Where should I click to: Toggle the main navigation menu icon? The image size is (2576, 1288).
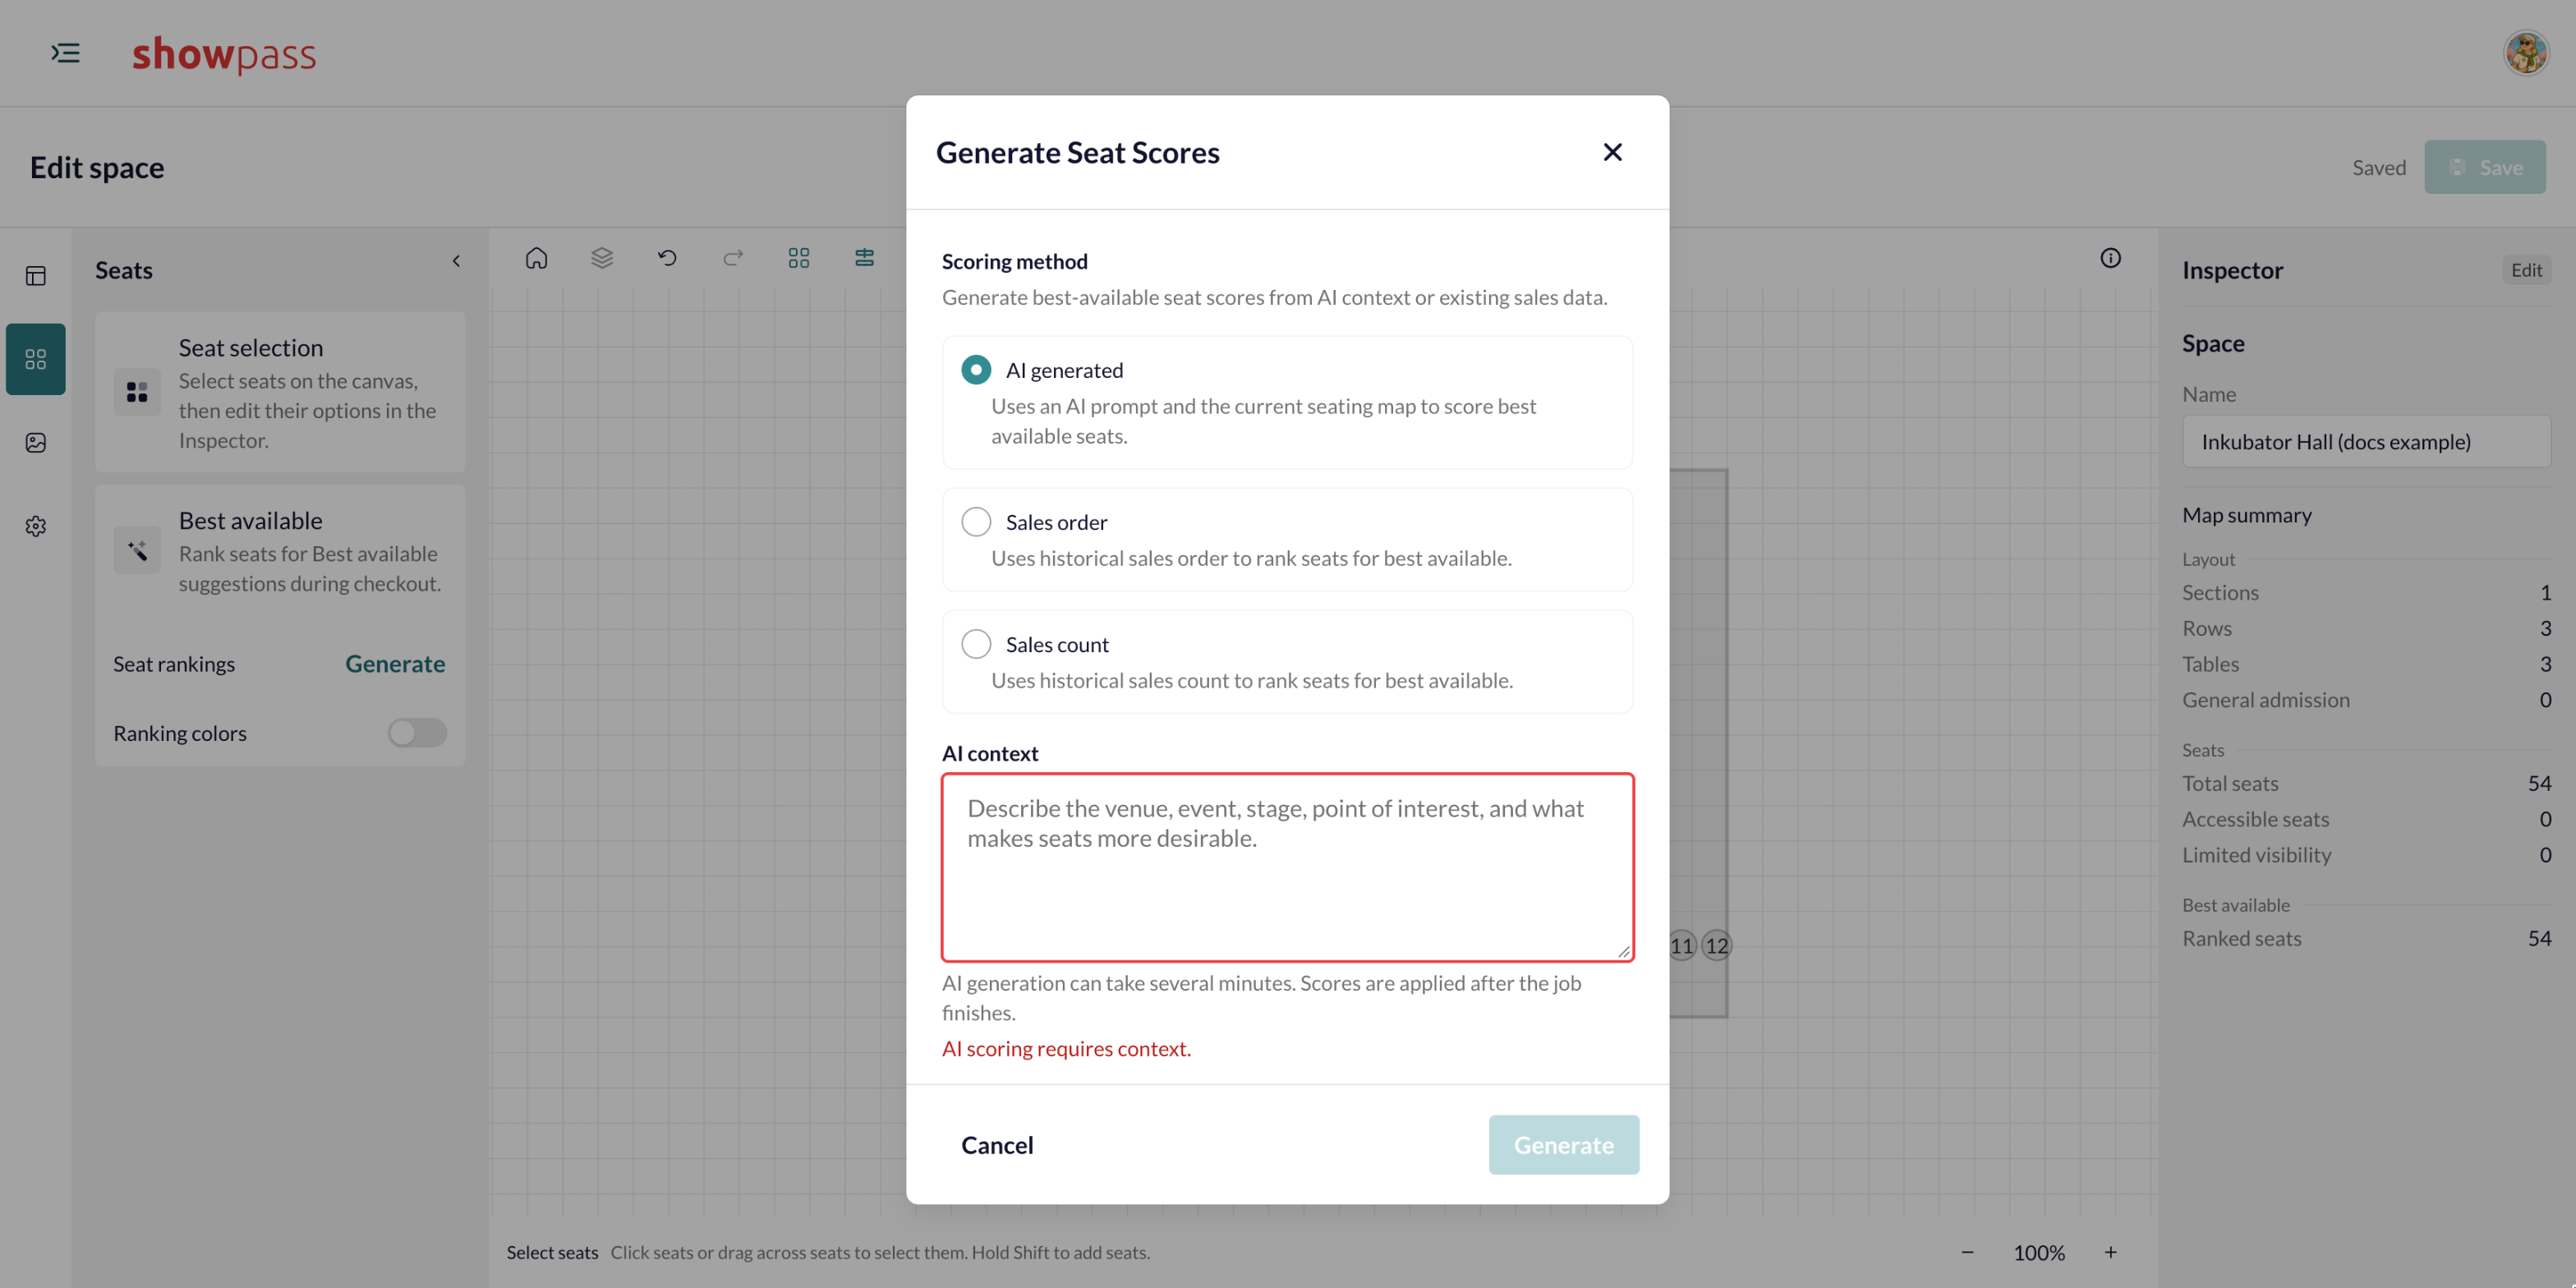point(66,53)
